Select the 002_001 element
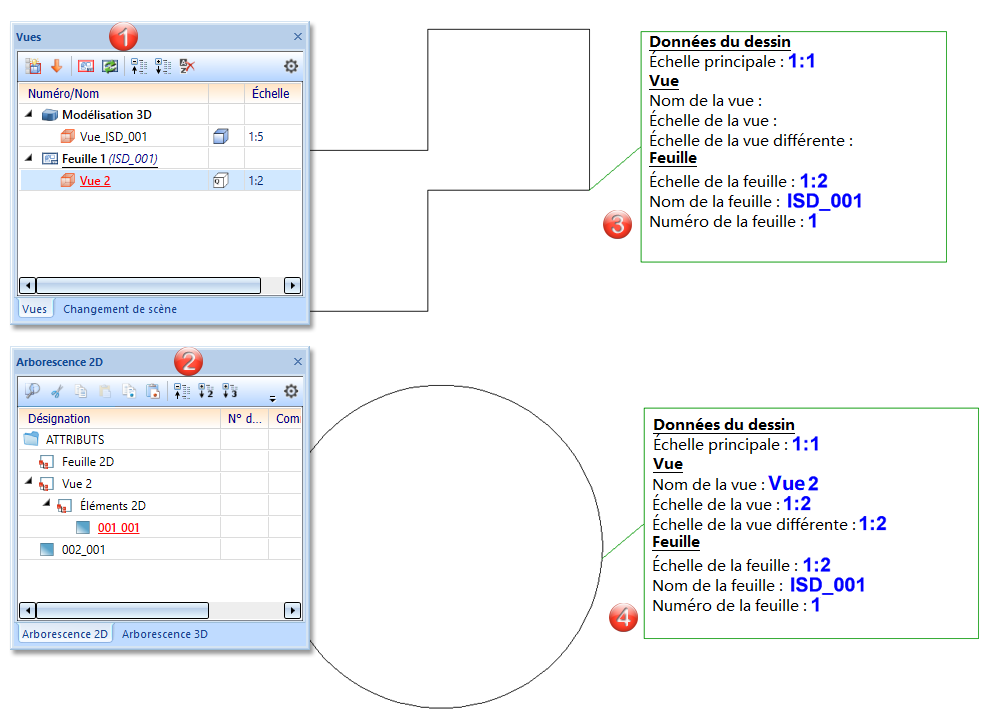Image resolution: width=1000 pixels, height=726 pixels. pyautogui.click(x=84, y=549)
